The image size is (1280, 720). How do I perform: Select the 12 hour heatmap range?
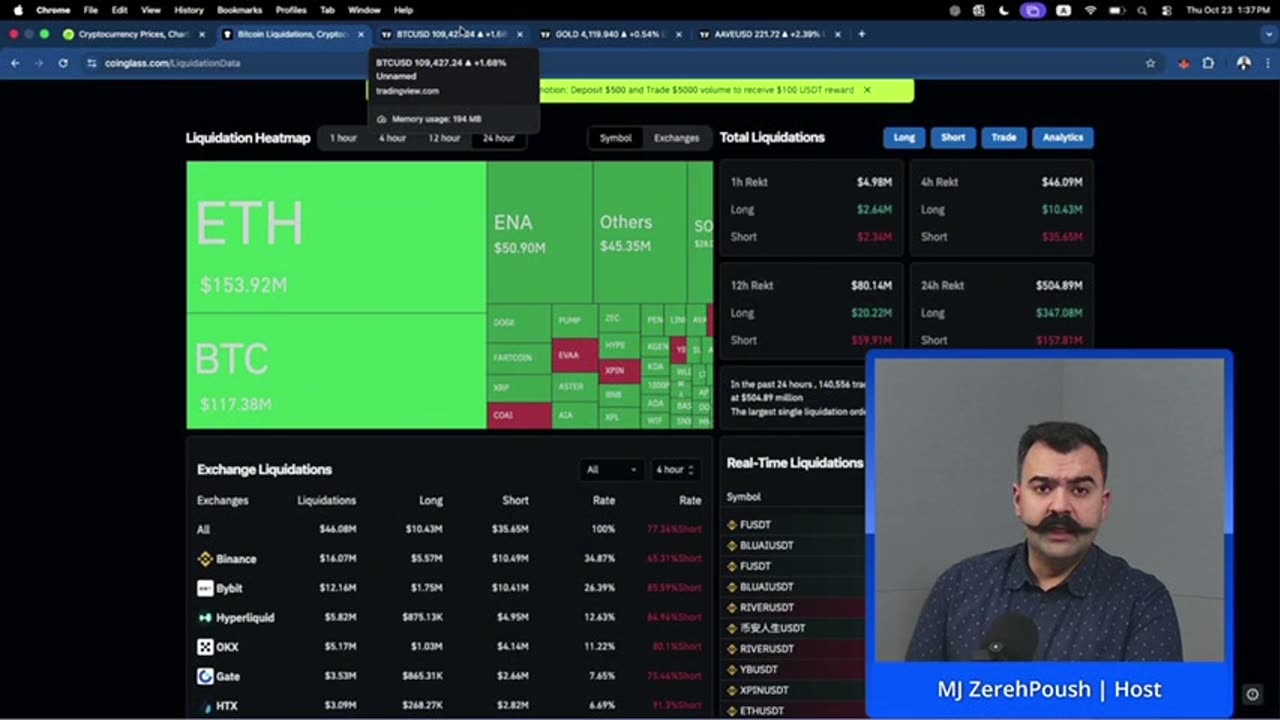coord(444,138)
